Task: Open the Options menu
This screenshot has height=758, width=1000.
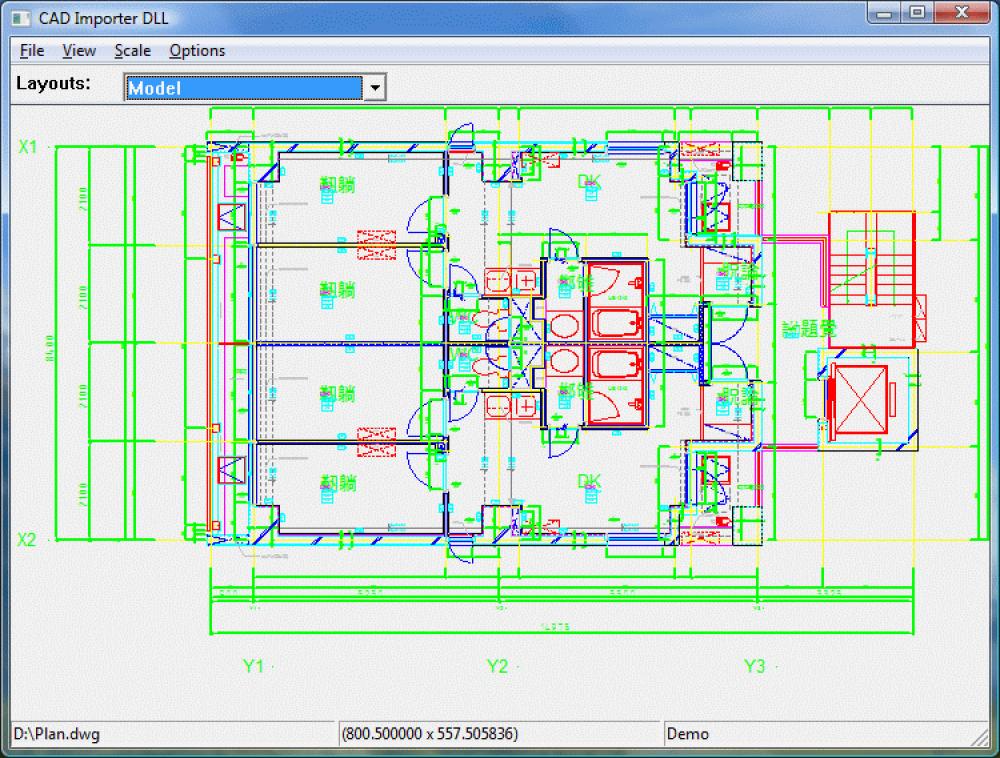Action: pos(197,50)
